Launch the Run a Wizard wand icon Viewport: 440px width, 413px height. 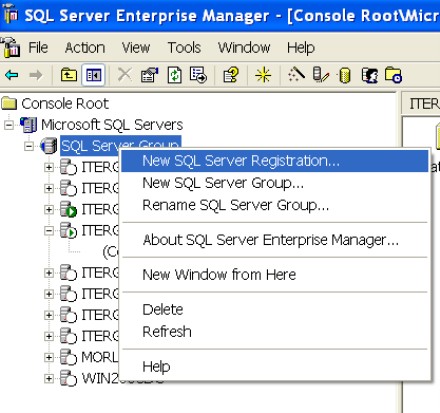point(296,74)
